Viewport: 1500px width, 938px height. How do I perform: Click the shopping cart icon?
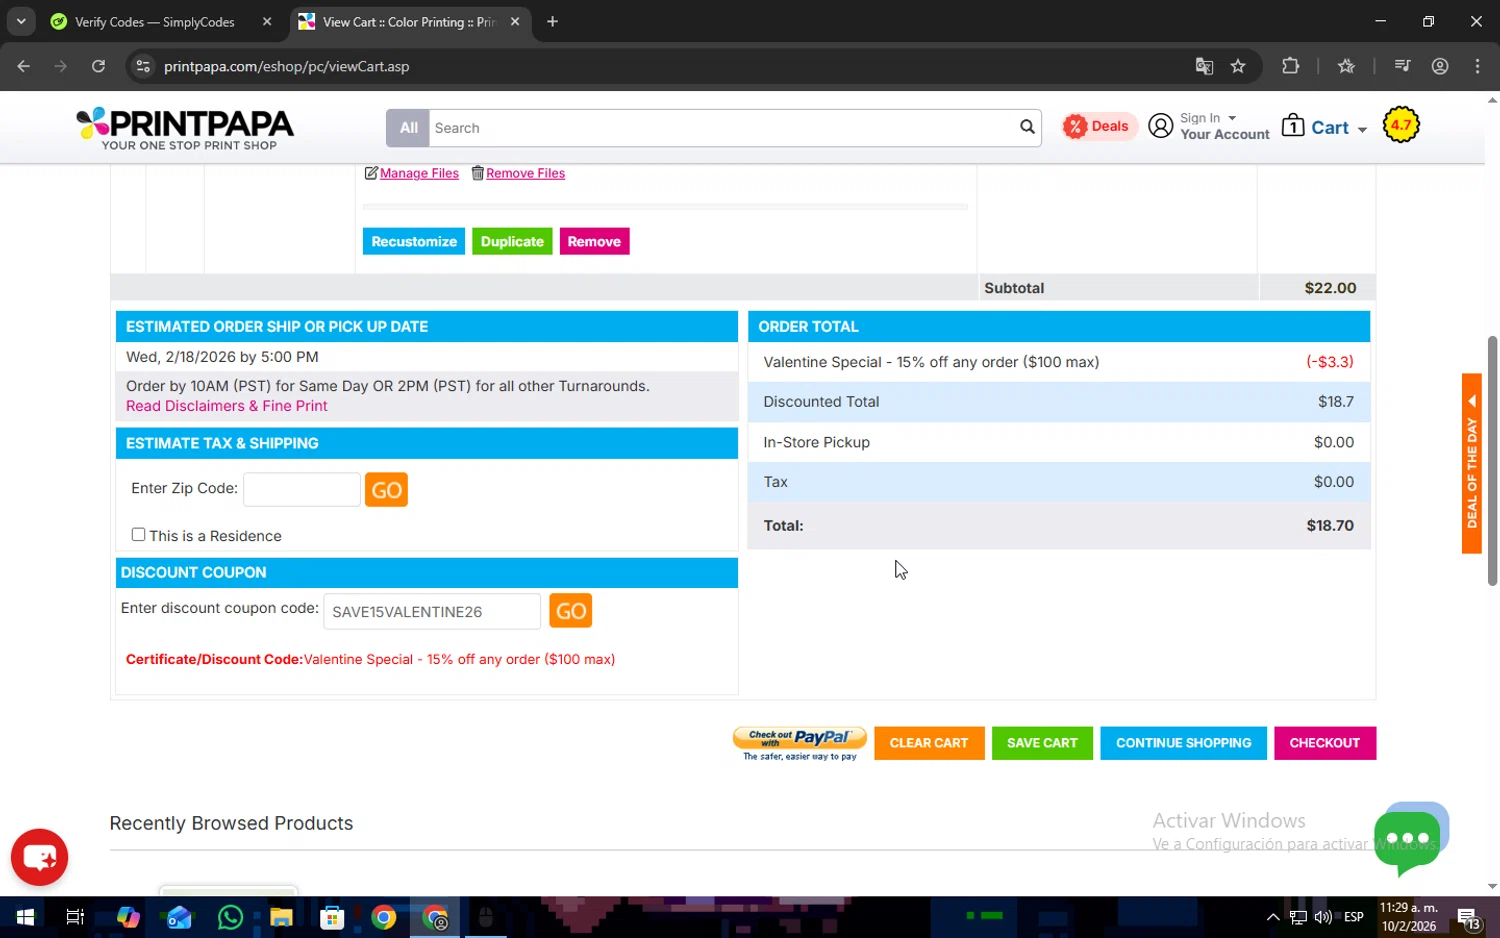[1293, 126]
